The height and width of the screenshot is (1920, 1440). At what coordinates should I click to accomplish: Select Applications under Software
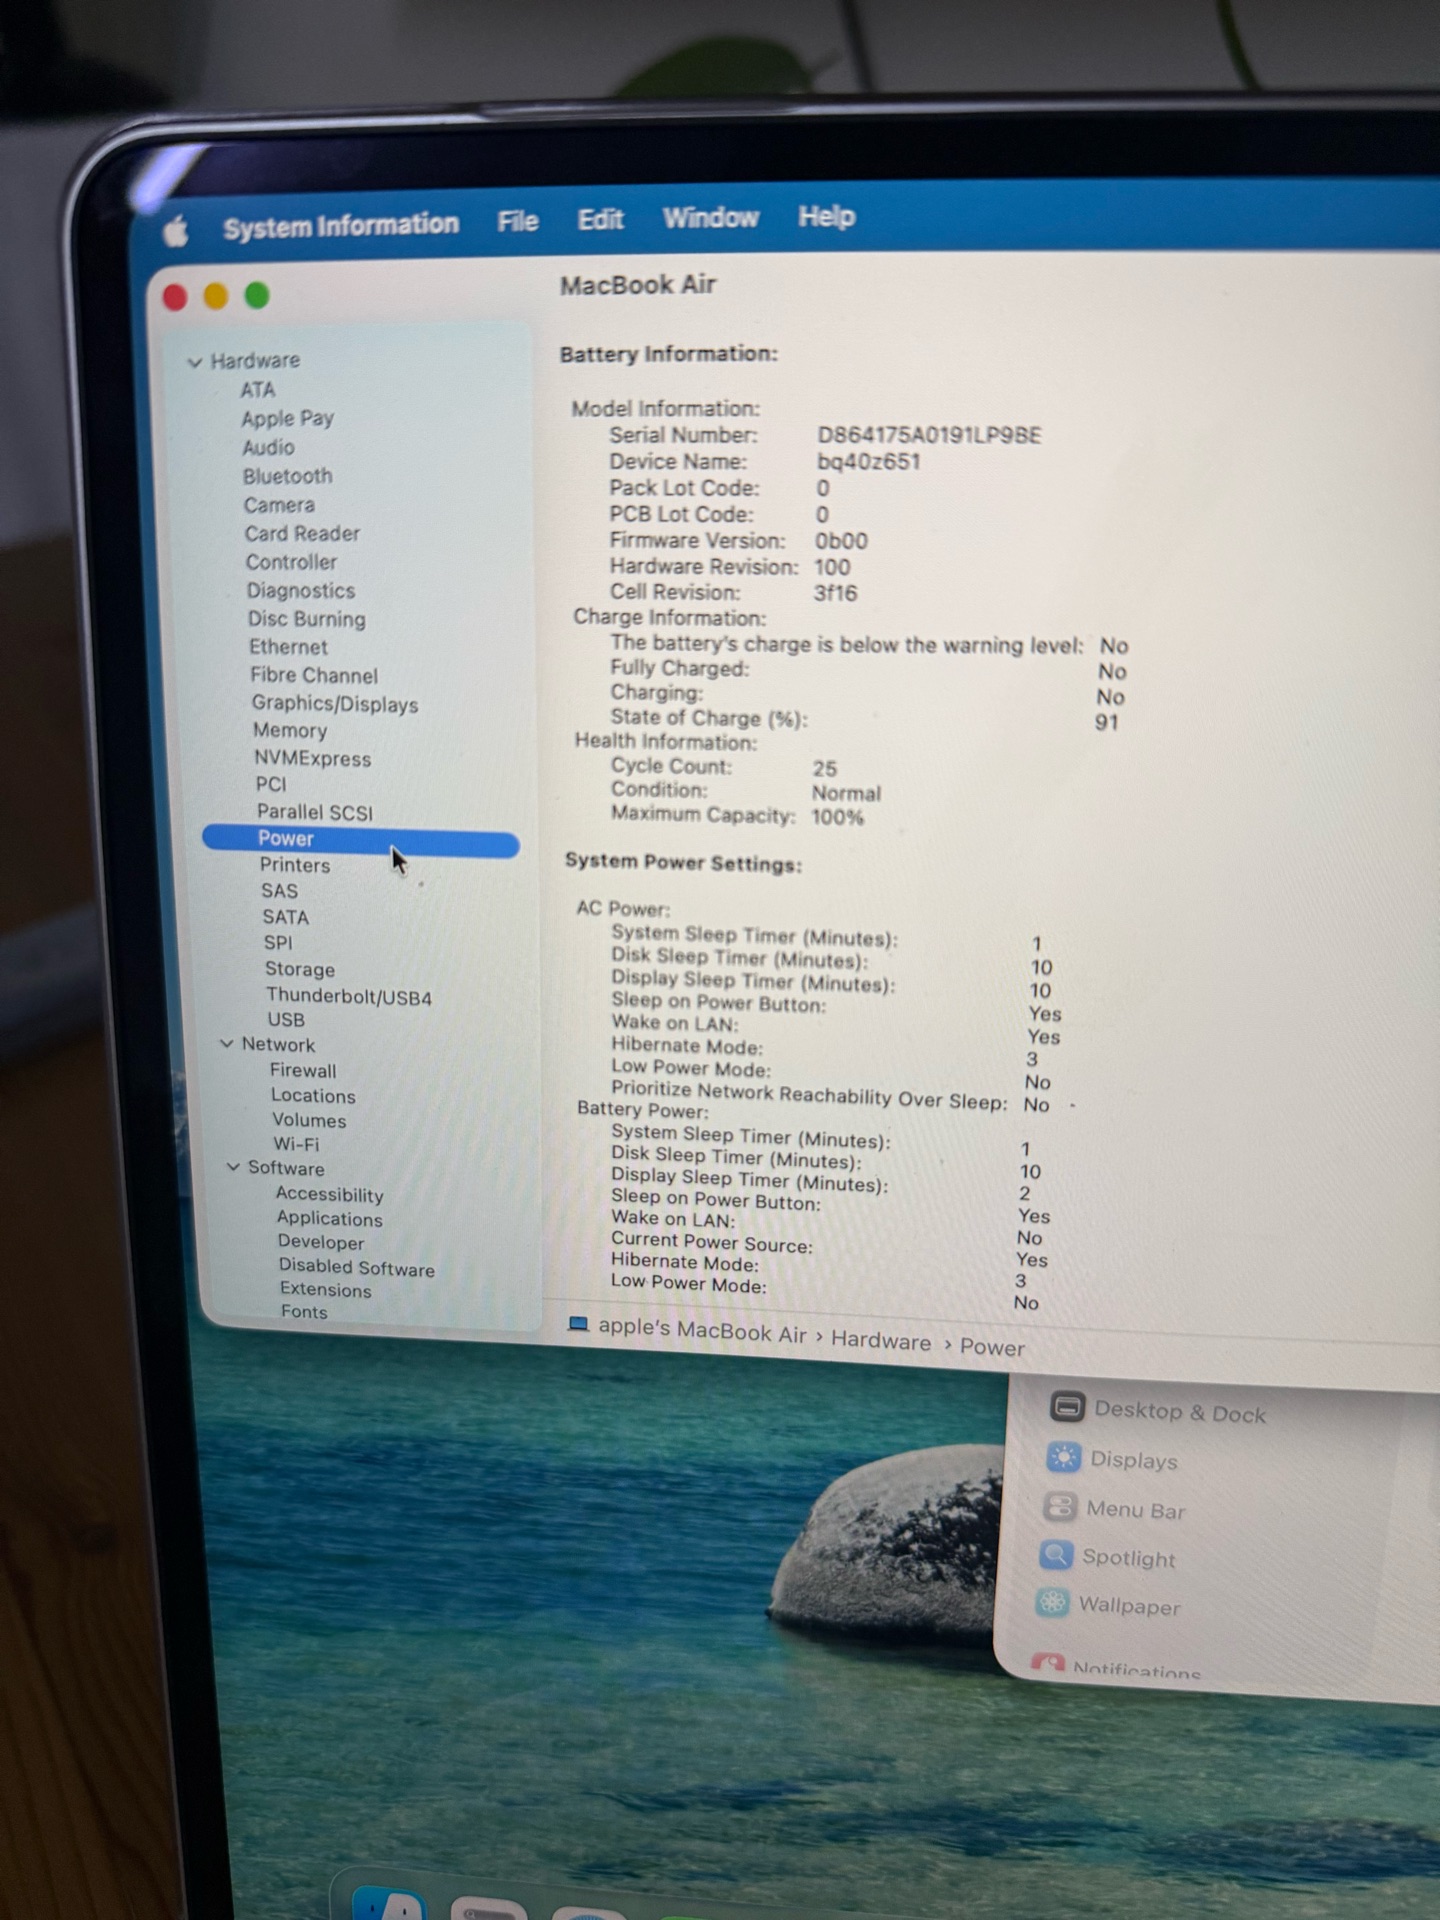click(x=329, y=1219)
